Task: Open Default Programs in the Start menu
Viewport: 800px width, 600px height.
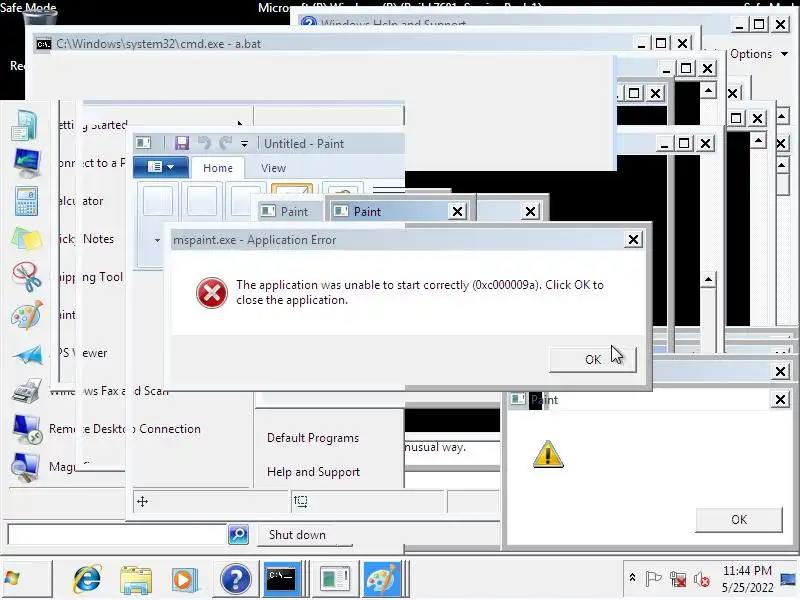Action: pos(313,438)
